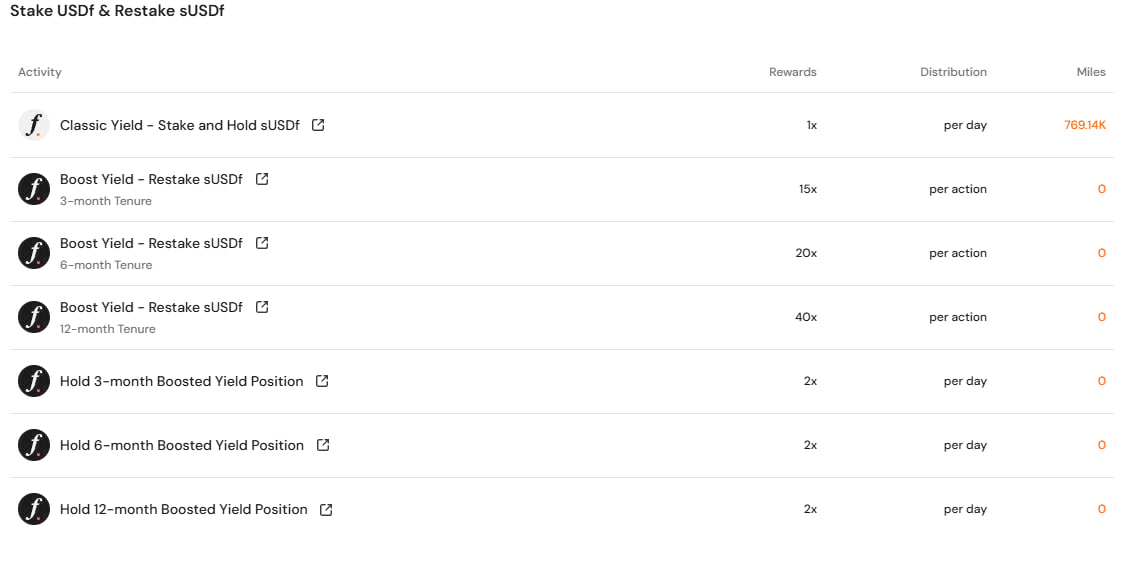This screenshot has width=1139, height=564.
Task: Select Hold 3-month Boosted Yield Position text
Action: [182, 381]
